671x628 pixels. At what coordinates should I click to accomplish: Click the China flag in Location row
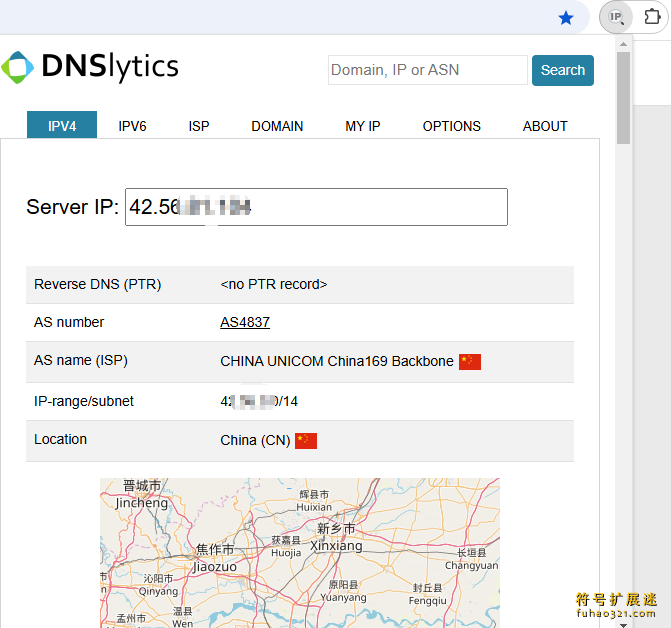[x=306, y=441]
